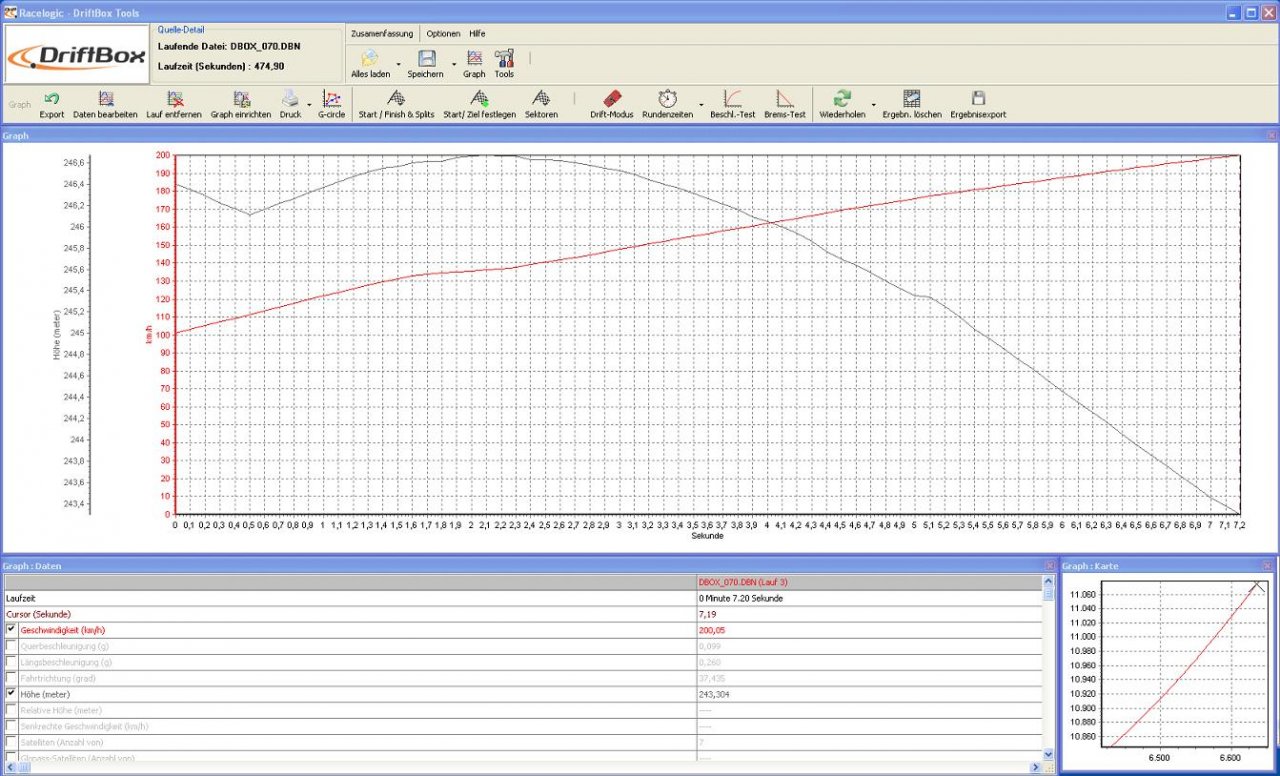This screenshot has height=776, width=1280.
Task: Click the data panel vertical scrollbar down arrow
Action: pyautogui.click(x=1048, y=754)
